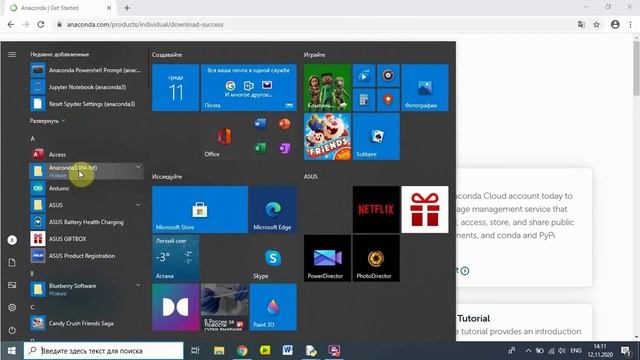640x360 pixels.
Task: Open the Microsoft Store tile
Action: click(200, 209)
